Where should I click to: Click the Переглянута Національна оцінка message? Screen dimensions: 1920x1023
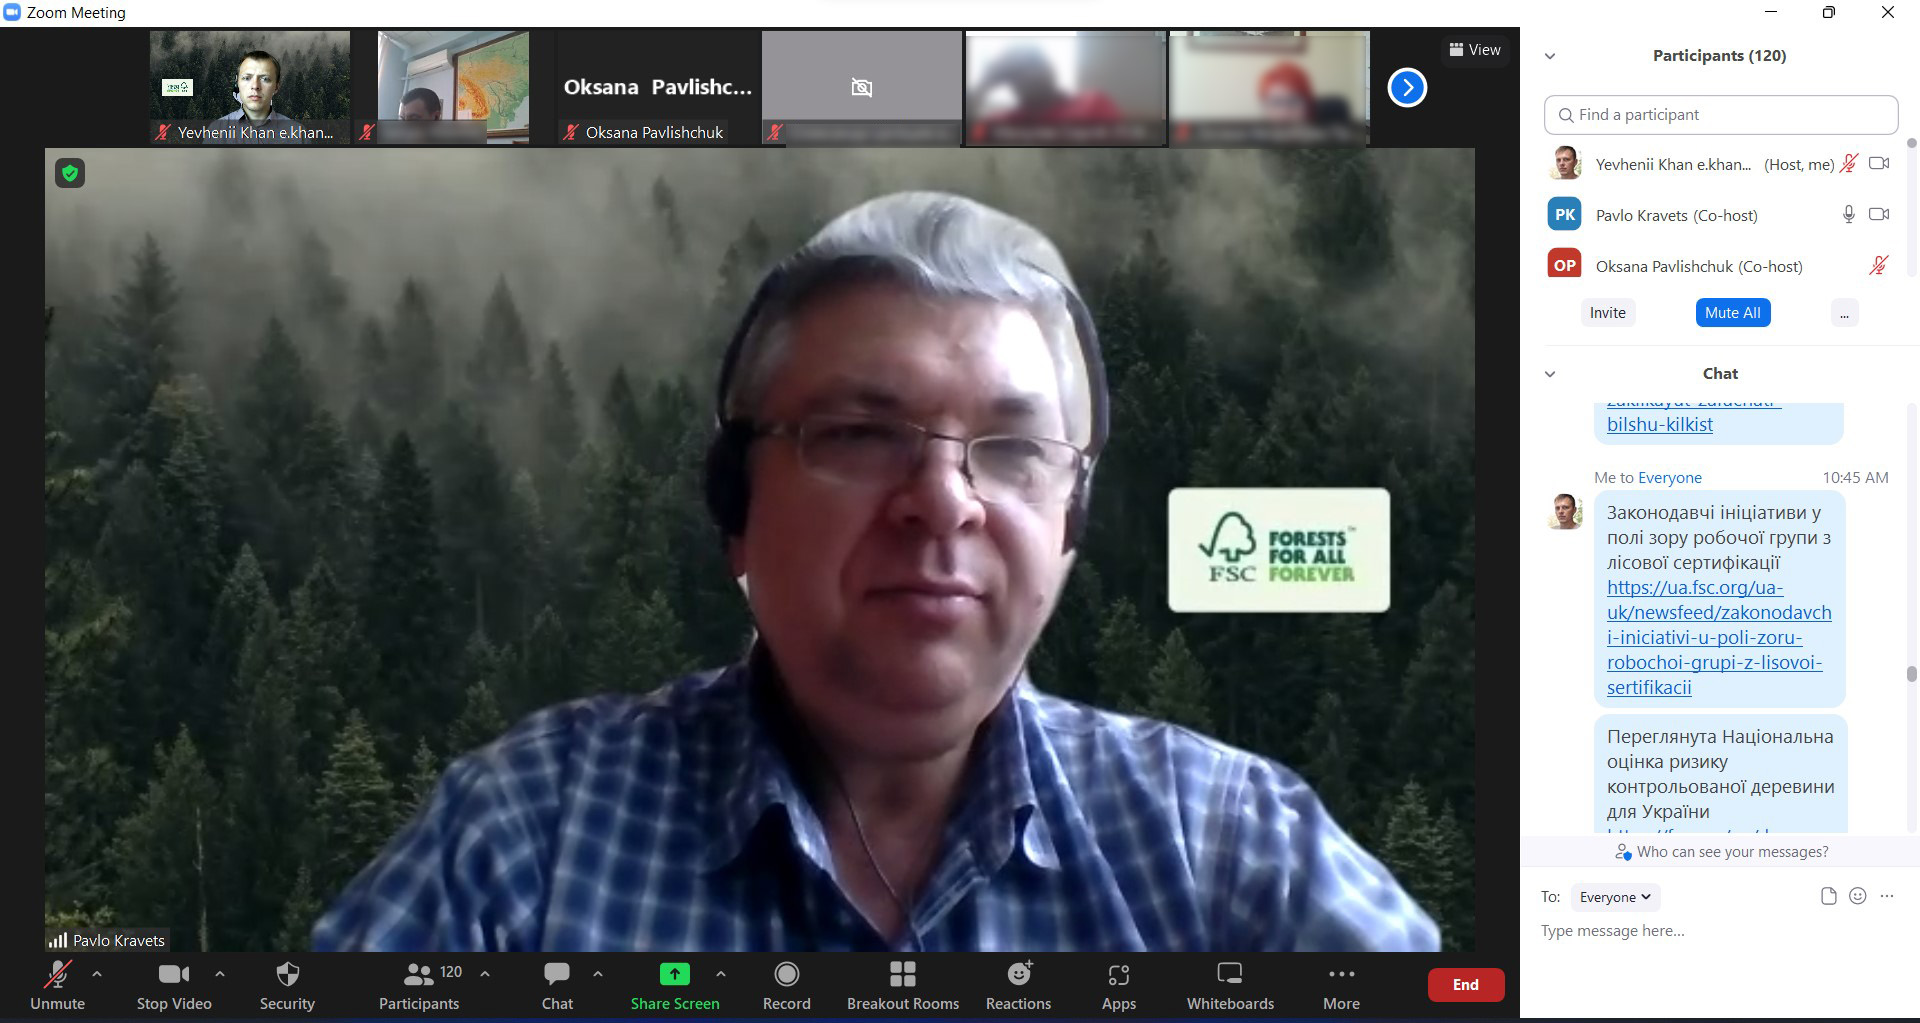click(x=1720, y=774)
